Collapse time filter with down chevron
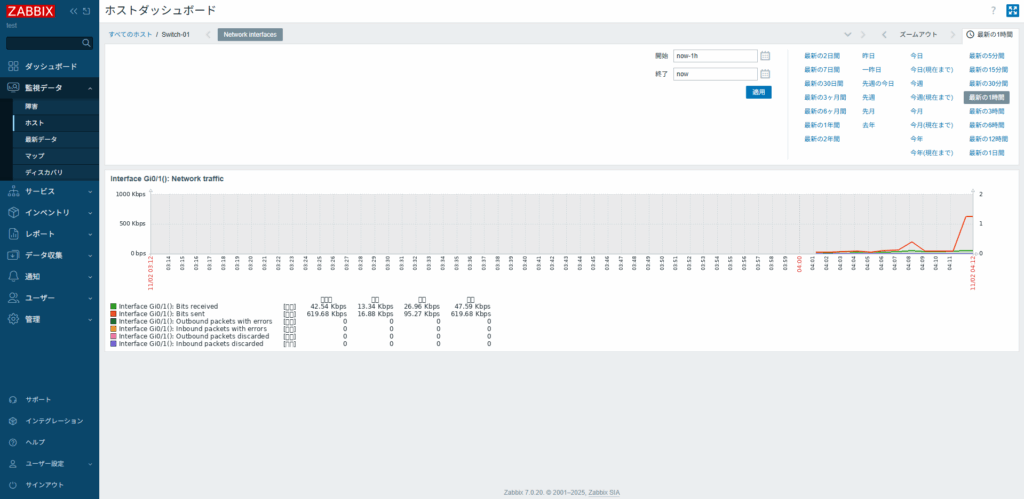 (848, 34)
